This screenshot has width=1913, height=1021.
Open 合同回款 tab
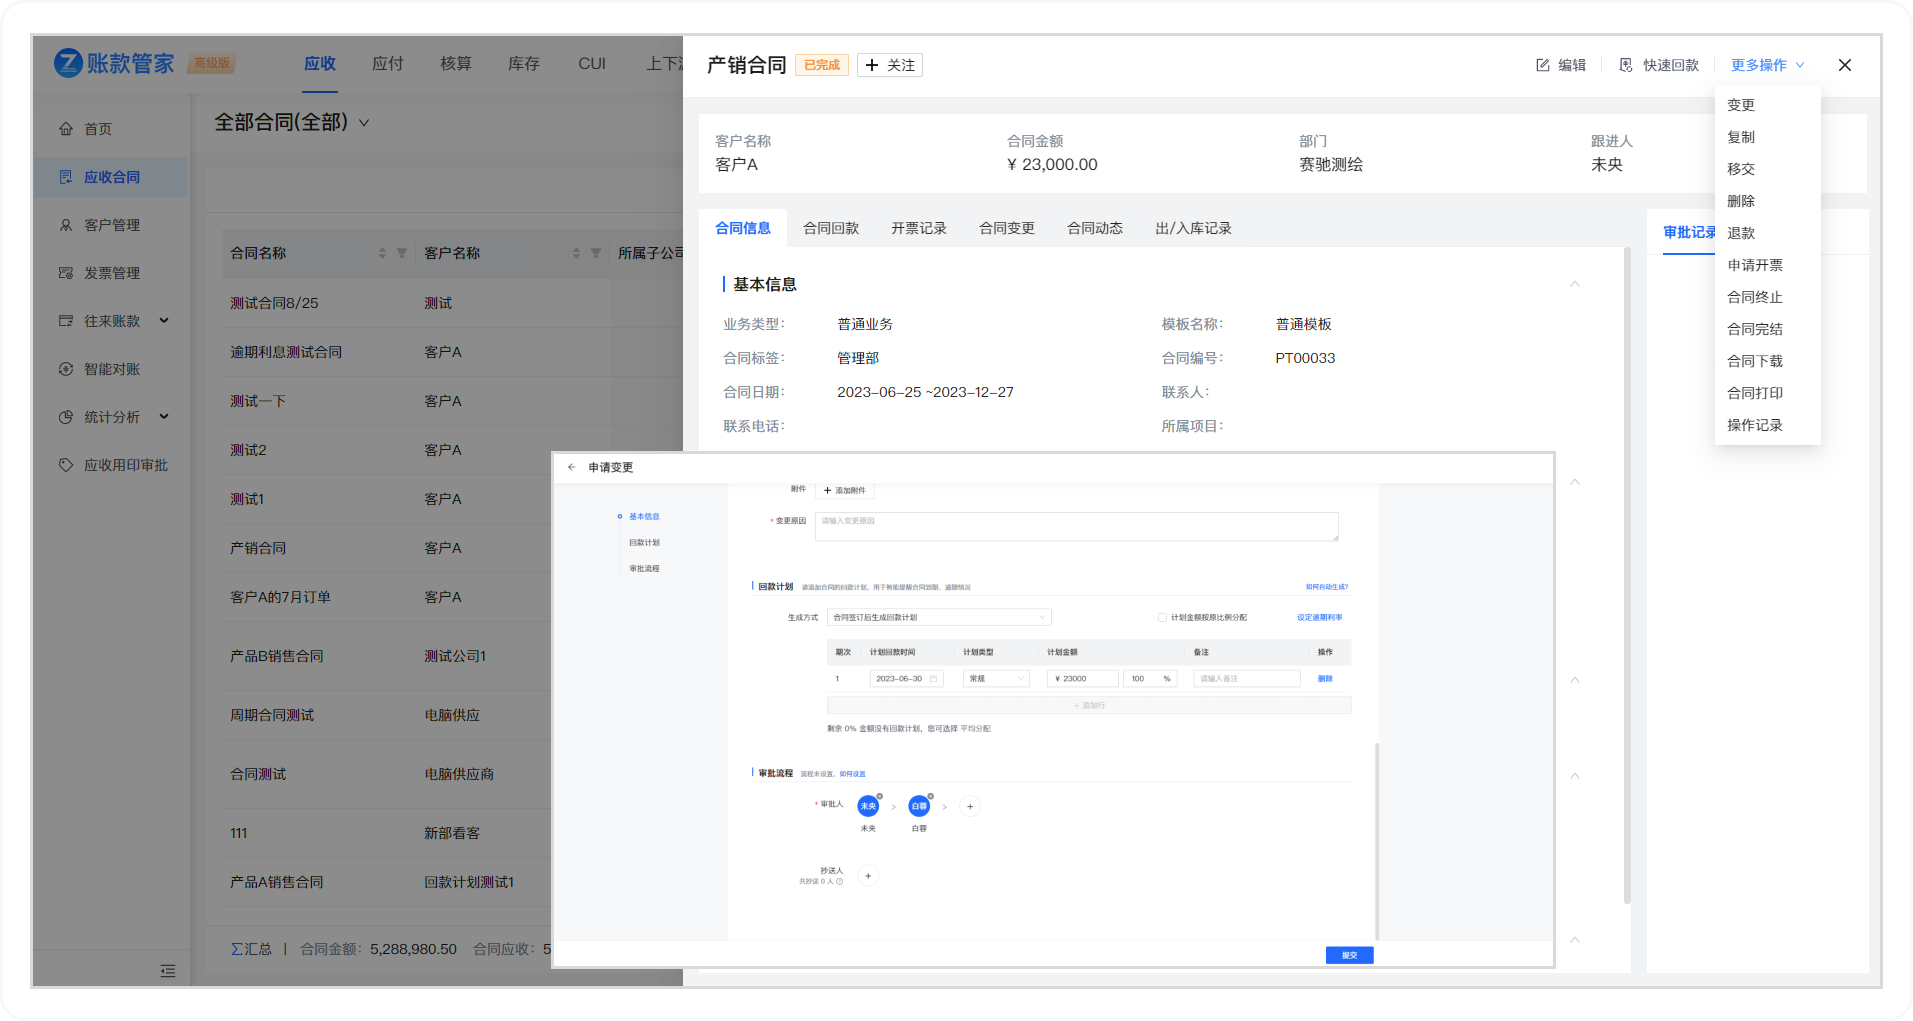pyautogui.click(x=831, y=228)
